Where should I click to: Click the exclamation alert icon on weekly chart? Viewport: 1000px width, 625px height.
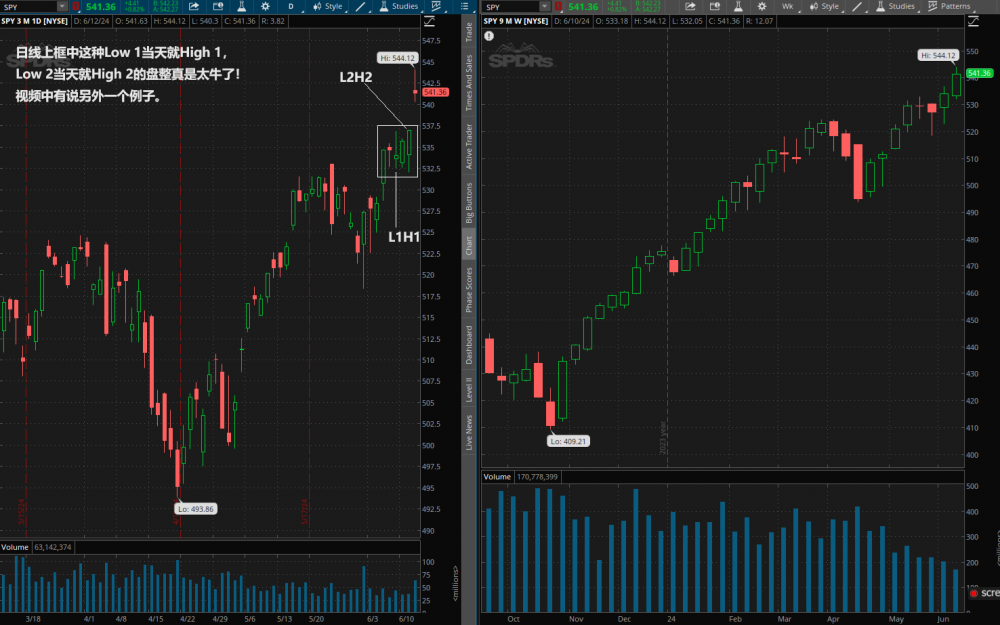coord(490,36)
